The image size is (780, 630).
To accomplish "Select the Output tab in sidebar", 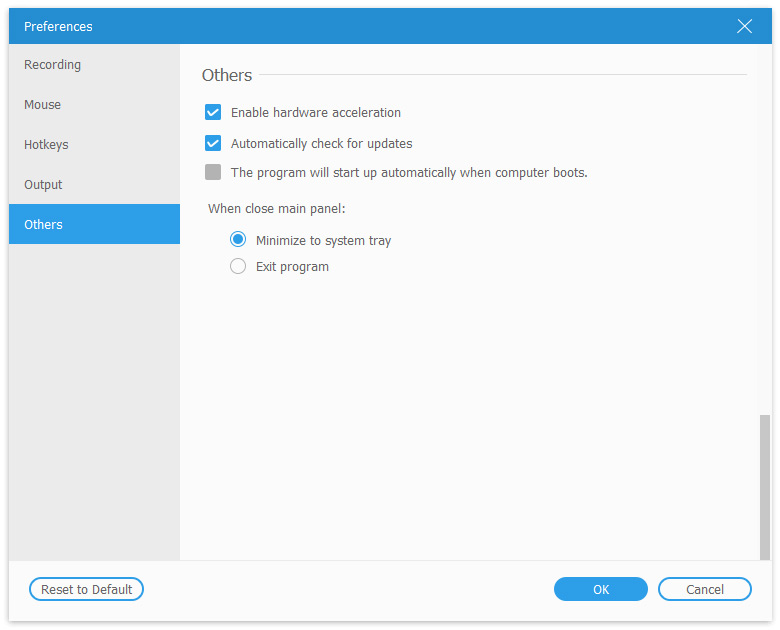I will point(44,185).
